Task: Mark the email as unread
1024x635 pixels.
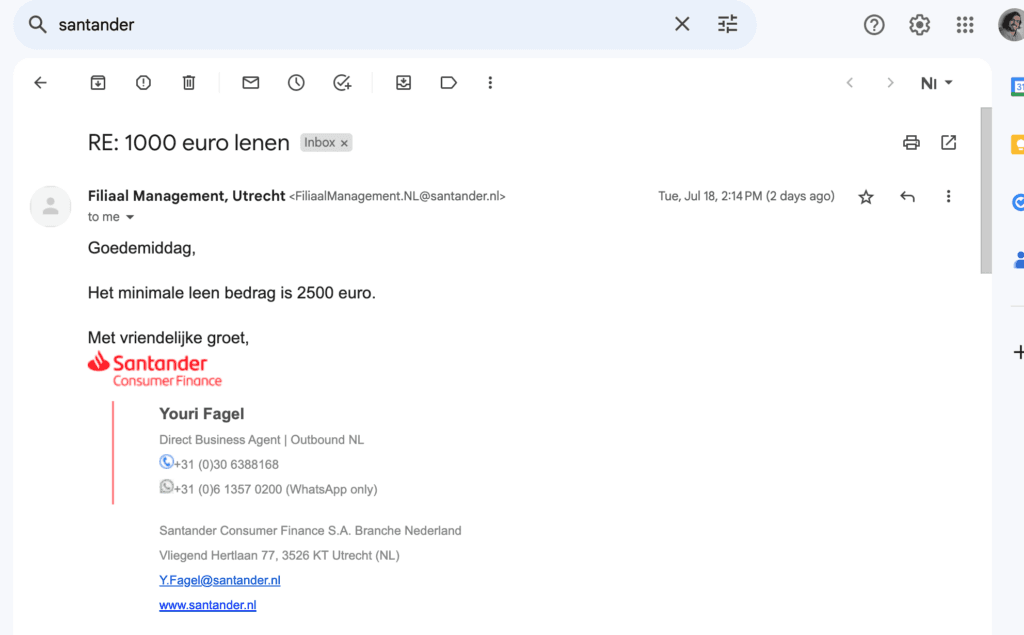Action: [x=251, y=83]
